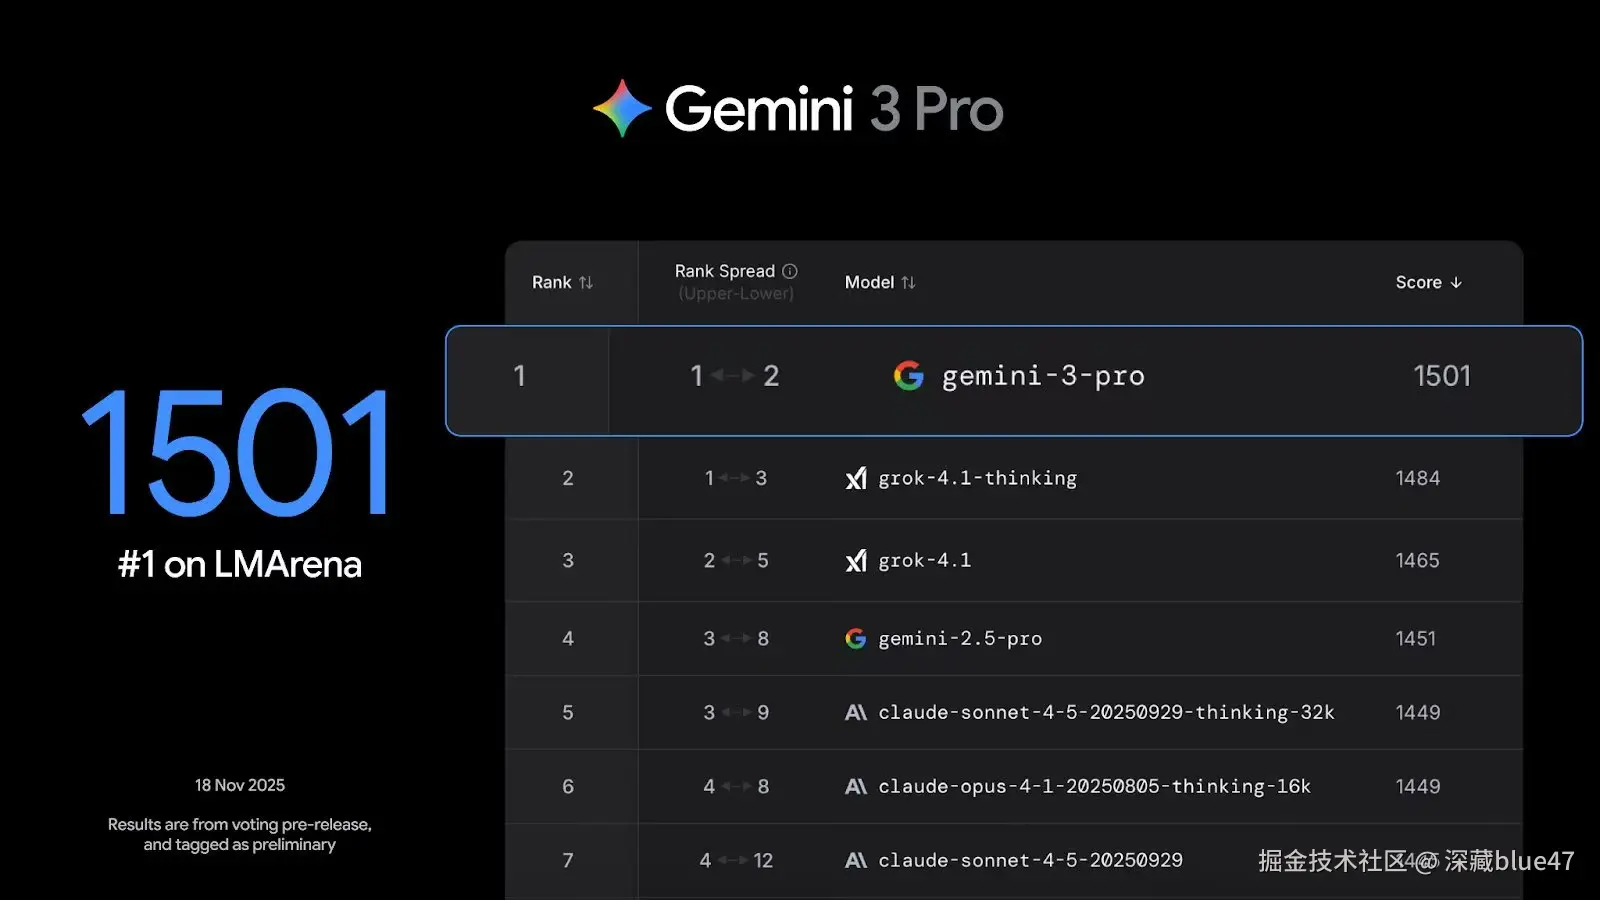Click xAI logo beside grok-4.1-thinking
This screenshot has height=900, width=1600.
[856, 478]
